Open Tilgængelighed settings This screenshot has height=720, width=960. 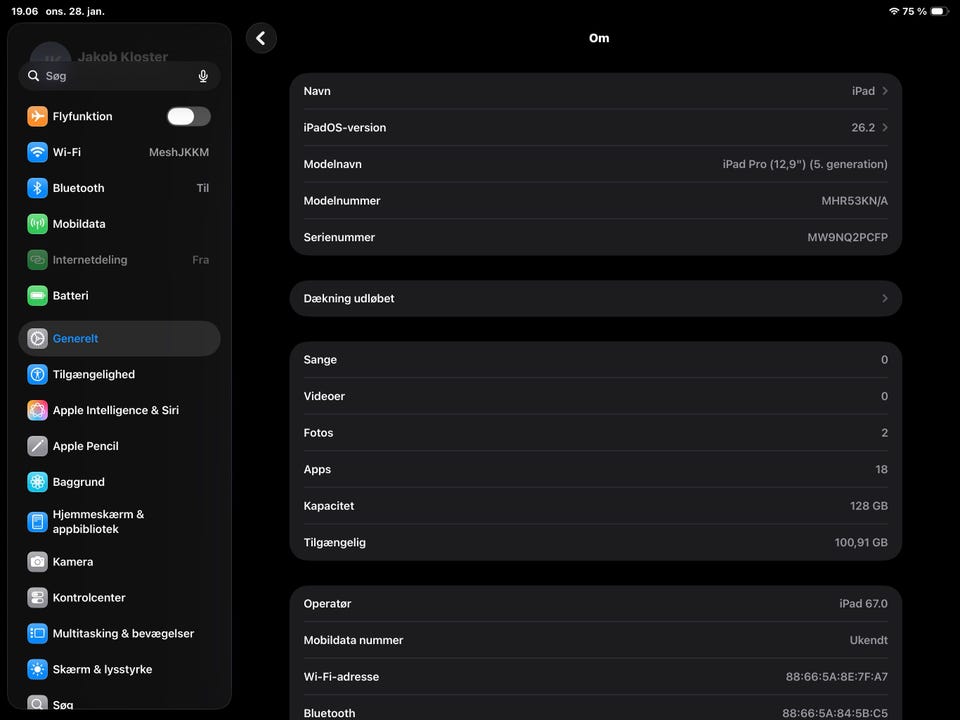coord(119,374)
